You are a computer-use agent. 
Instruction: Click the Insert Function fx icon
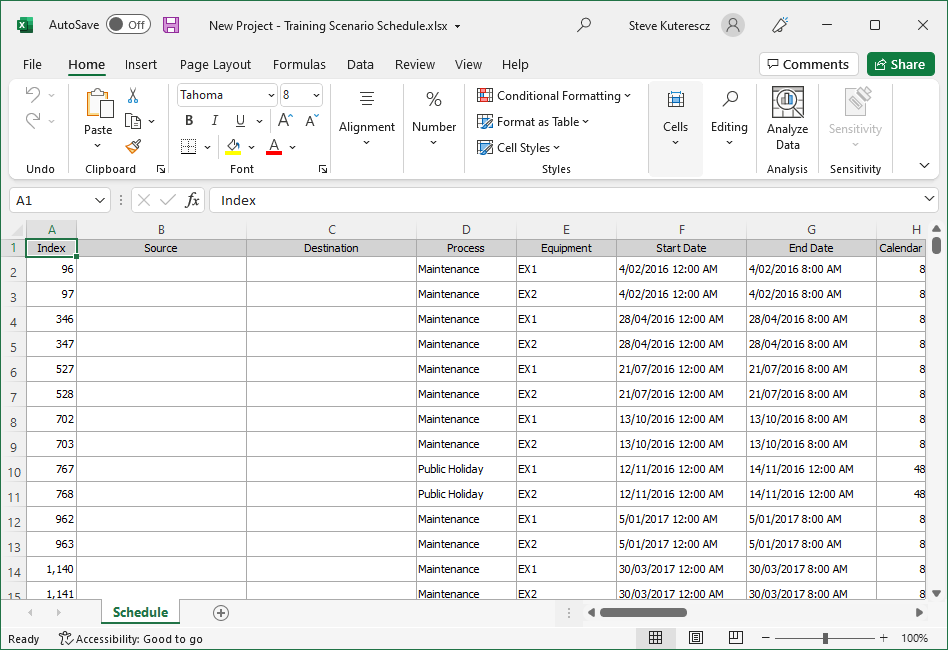[x=193, y=200]
